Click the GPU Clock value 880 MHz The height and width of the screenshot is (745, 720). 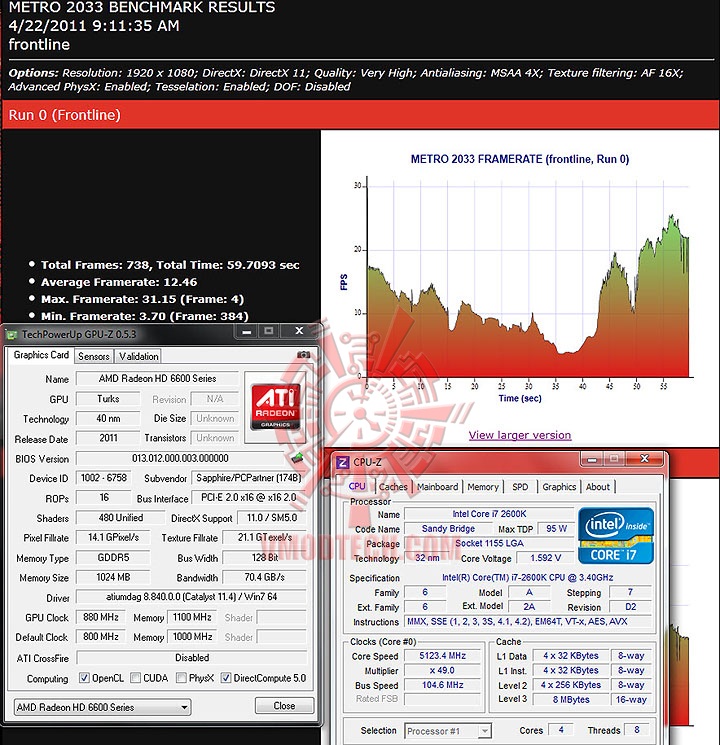pyautogui.click(x=101, y=617)
